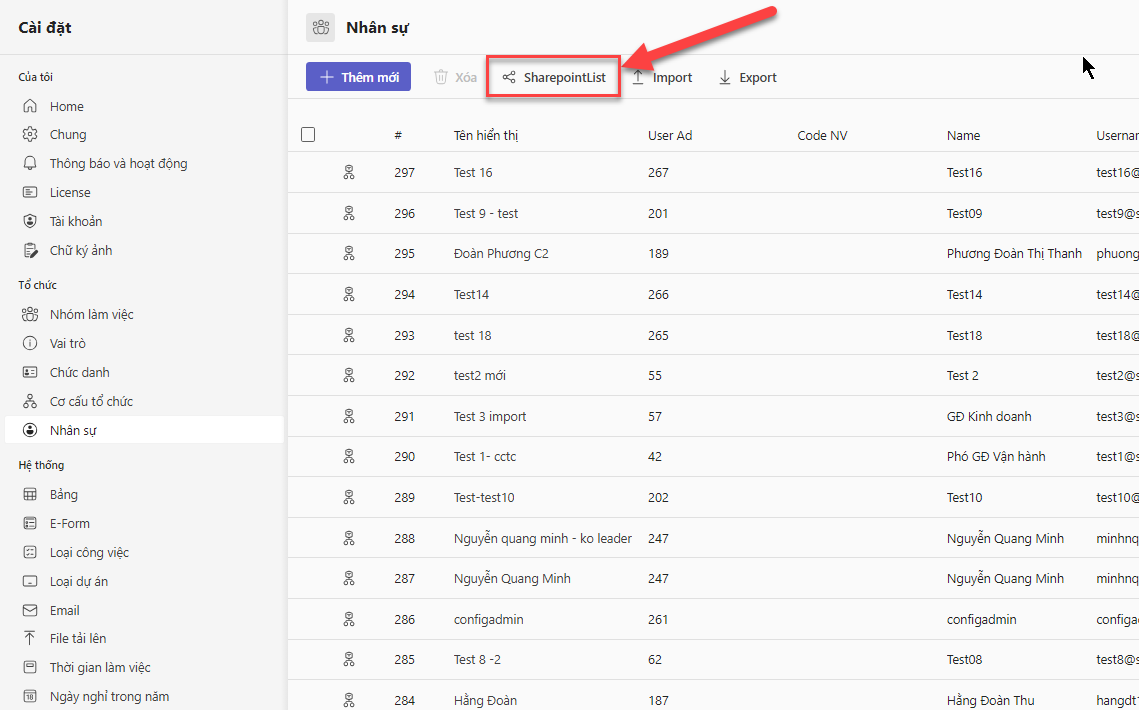Click the org-chart icon for Hằng Đoàn row
Screen dimensions: 1139x710
coord(349,700)
